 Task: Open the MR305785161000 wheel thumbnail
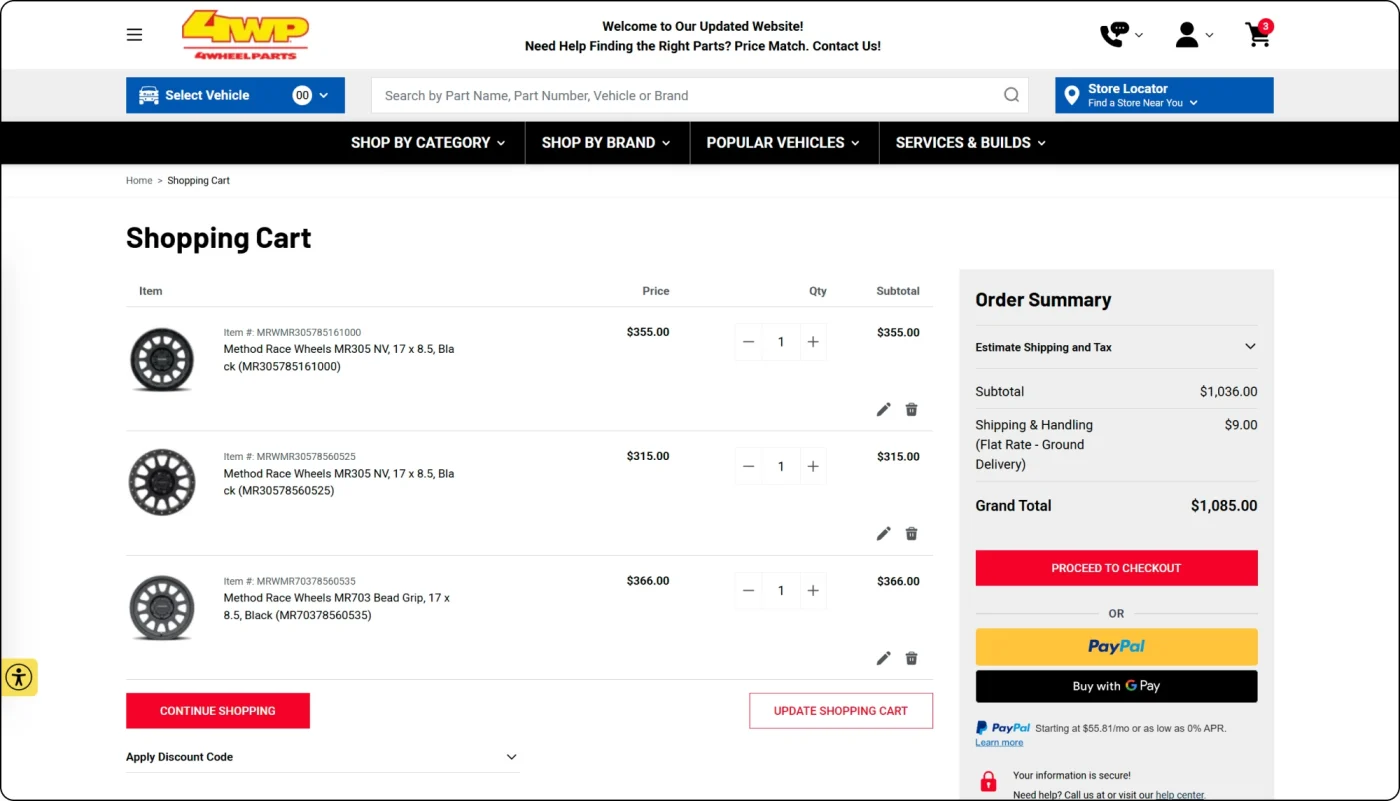(x=162, y=358)
